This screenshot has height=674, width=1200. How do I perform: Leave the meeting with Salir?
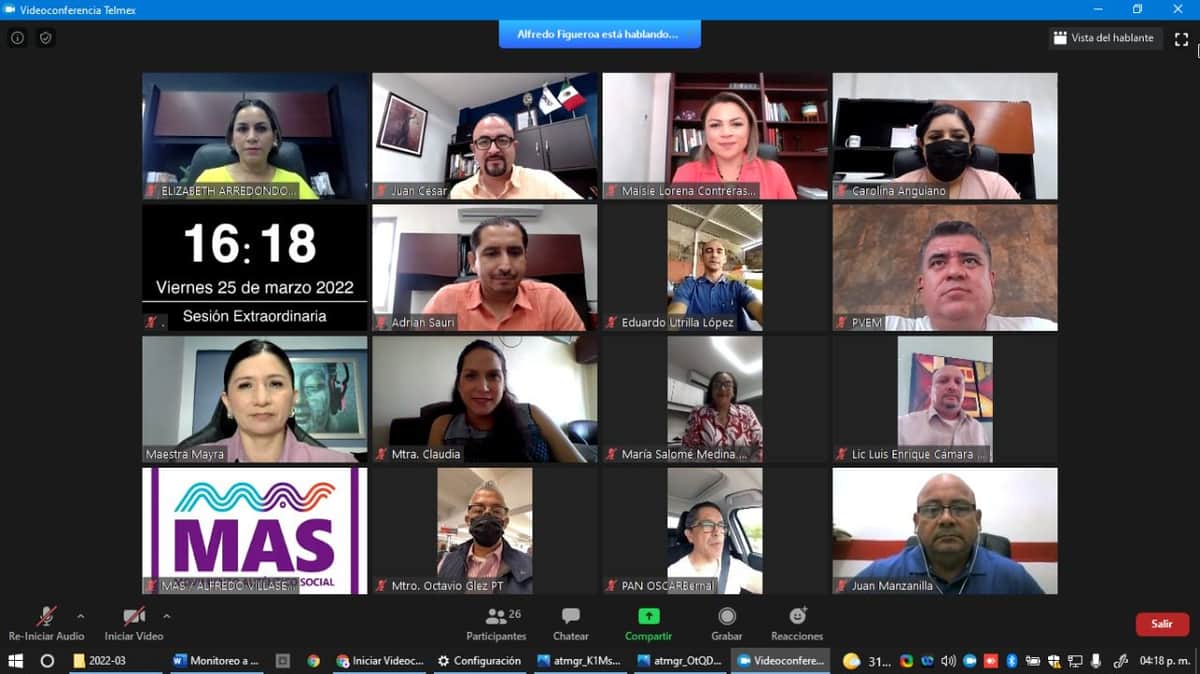1161,623
